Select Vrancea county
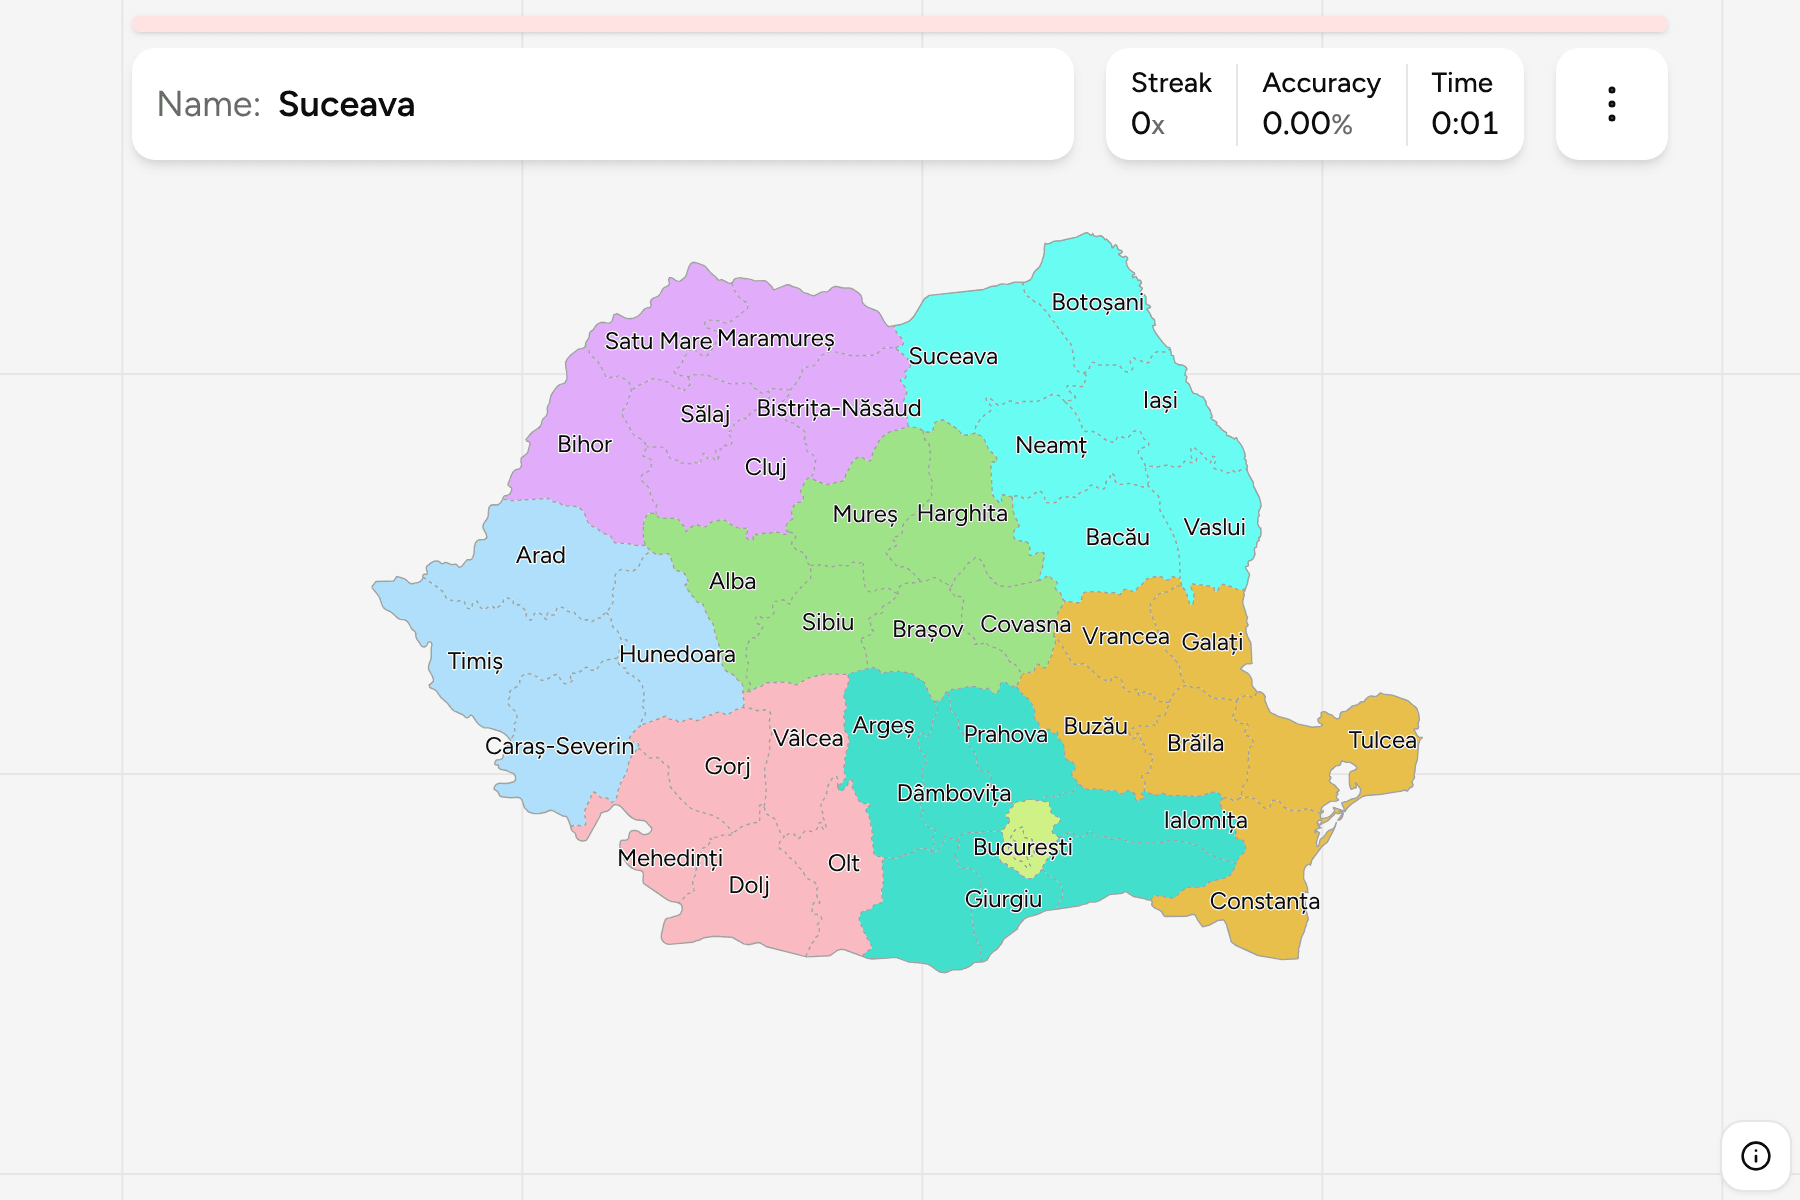The height and width of the screenshot is (1200, 1800). pos(1125,636)
